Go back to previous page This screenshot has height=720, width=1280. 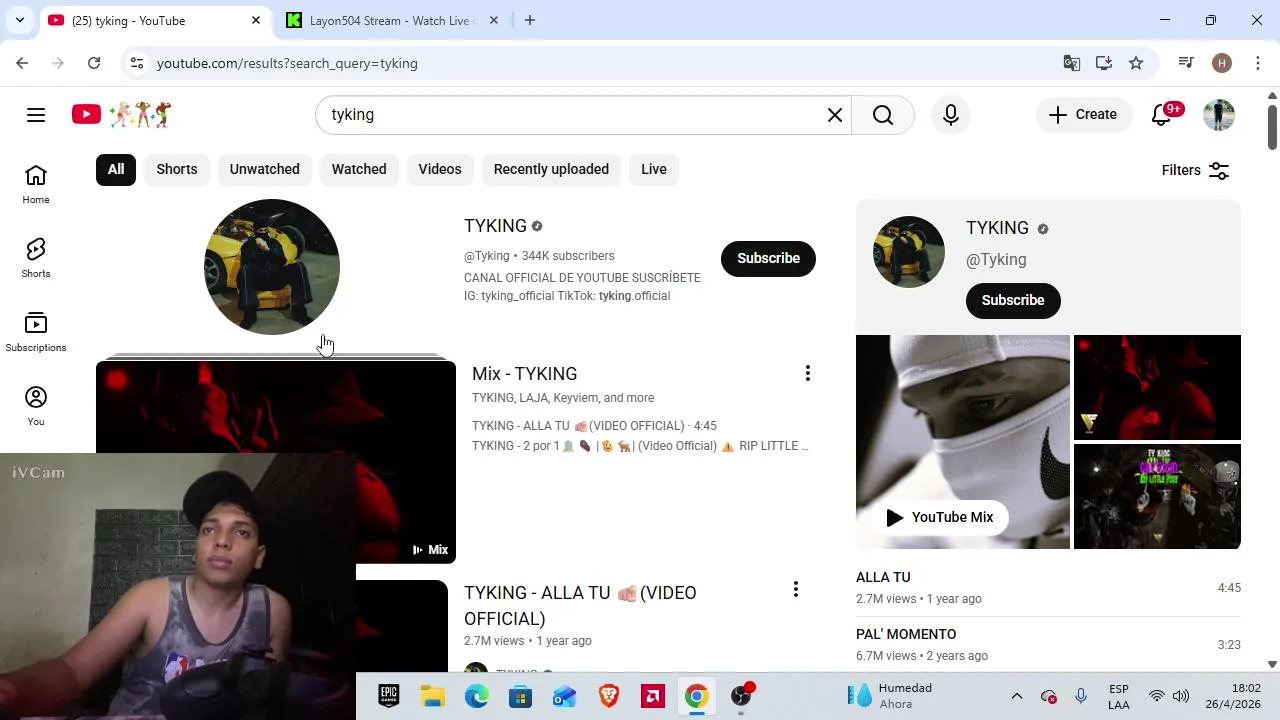pyautogui.click(x=22, y=63)
